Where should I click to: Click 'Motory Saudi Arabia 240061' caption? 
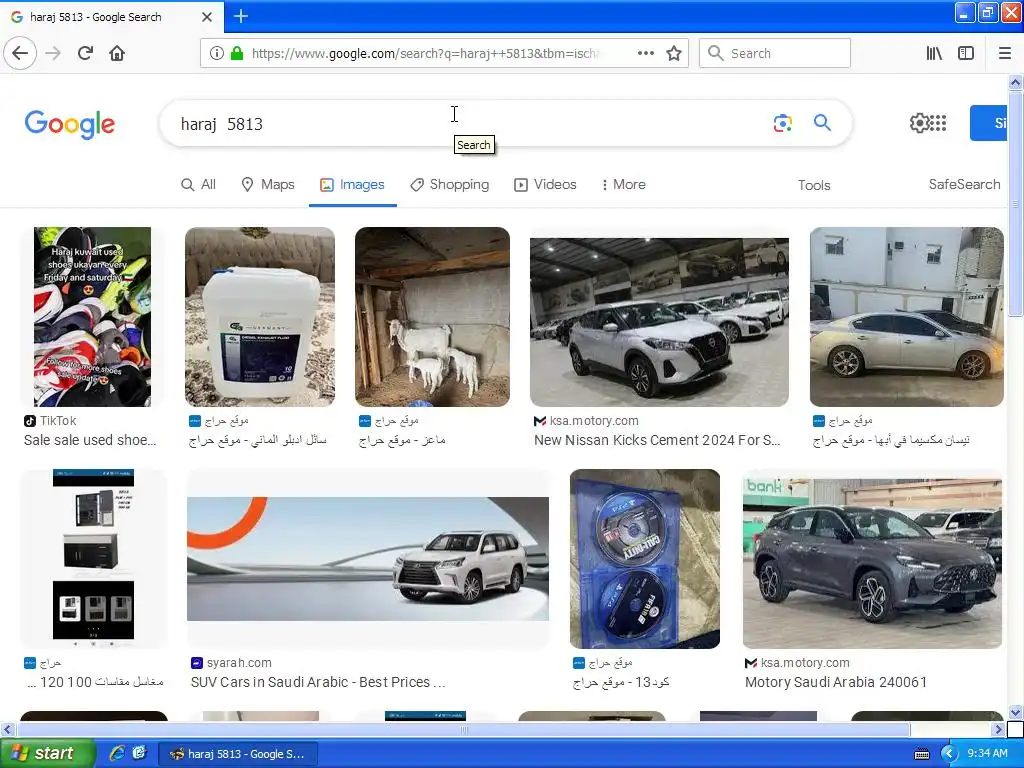click(836, 682)
